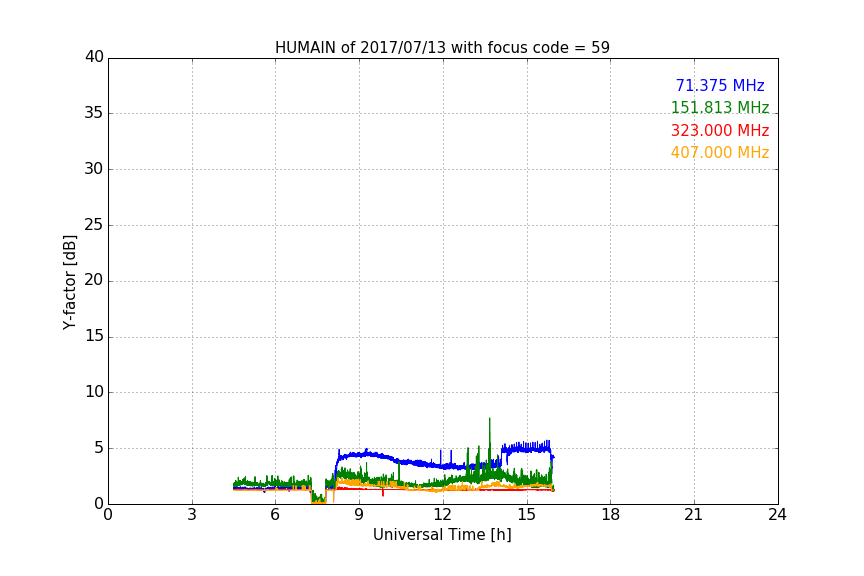Click the blue trace plateau near 15 h
The height and width of the screenshot is (576, 864).
coord(526,448)
